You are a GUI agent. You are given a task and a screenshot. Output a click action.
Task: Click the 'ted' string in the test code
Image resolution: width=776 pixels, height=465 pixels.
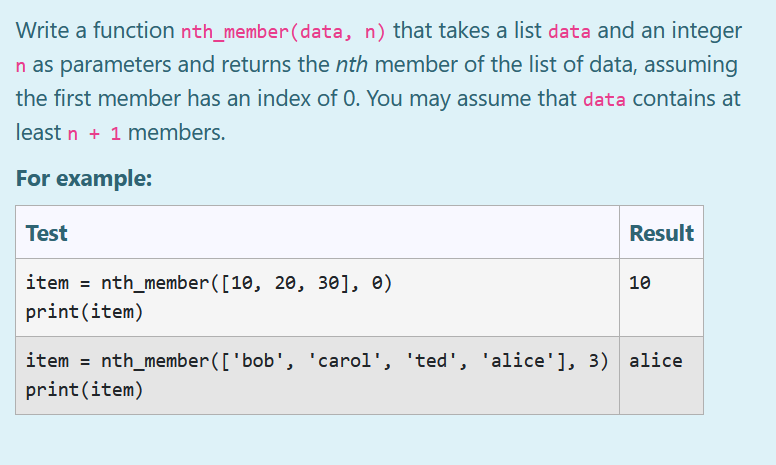tap(431, 361)
